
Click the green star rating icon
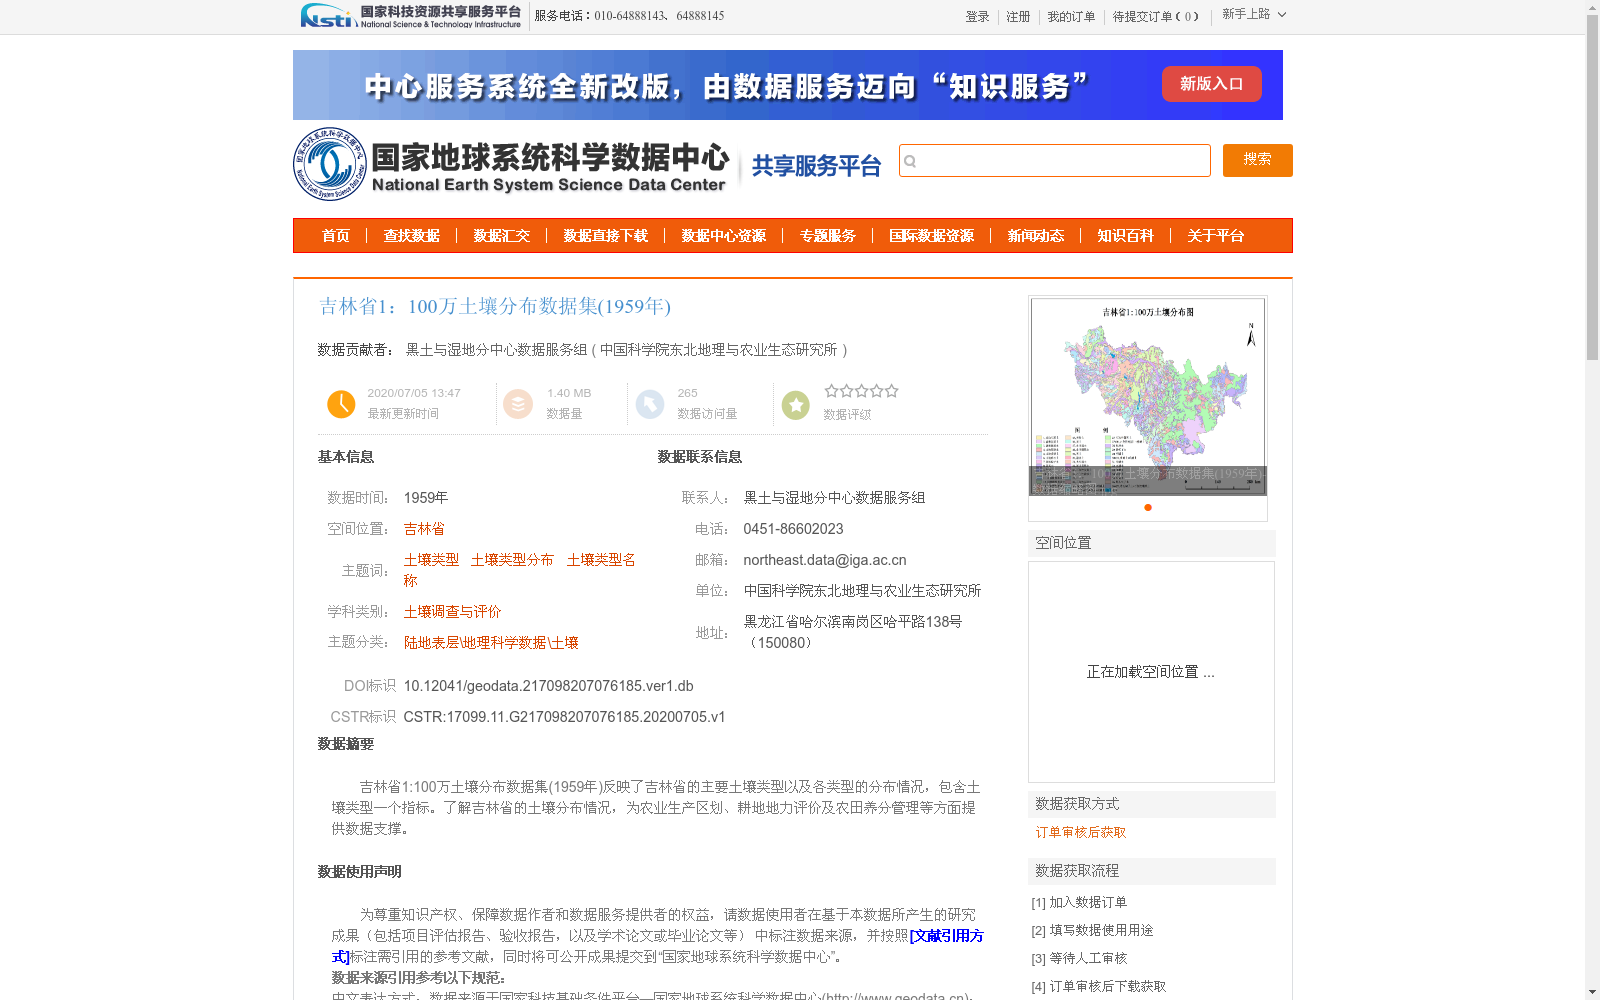(796, 405)
